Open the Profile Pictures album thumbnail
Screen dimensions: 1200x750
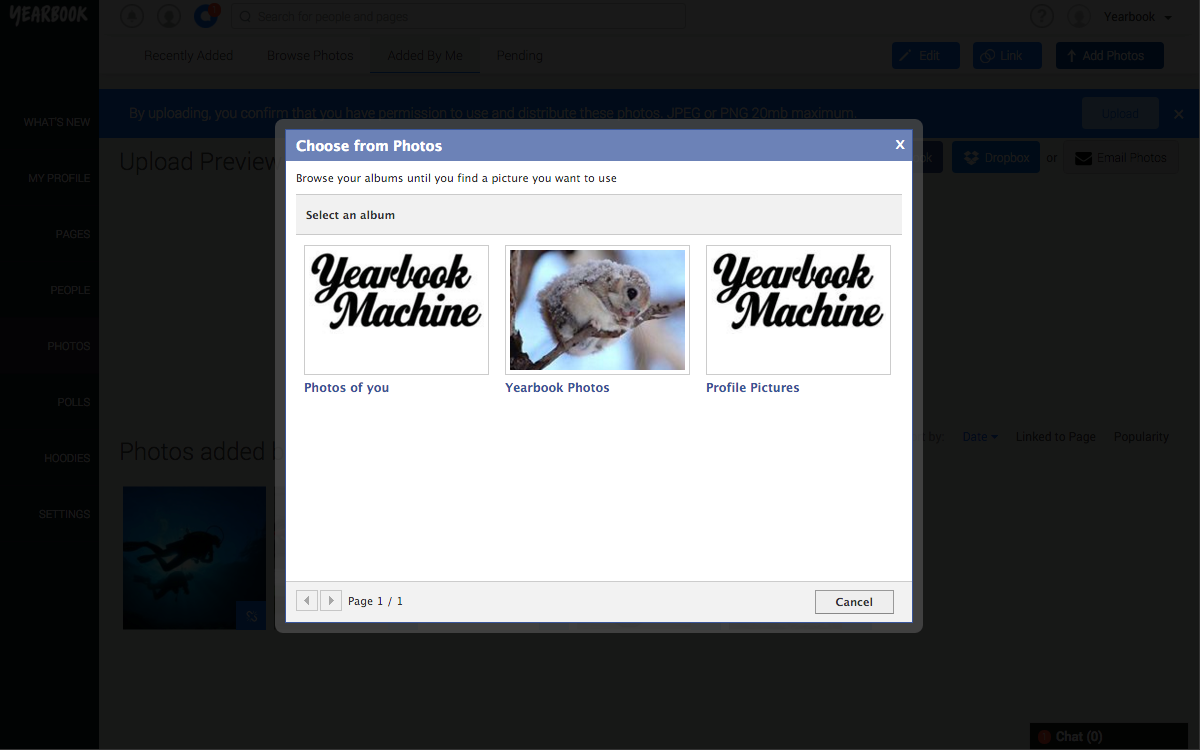point(798,310)
